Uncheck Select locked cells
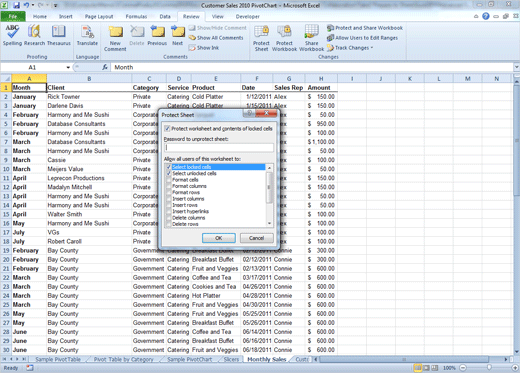Image resolution: width=520 pixels, height=373 pixels. pos(169,167)
